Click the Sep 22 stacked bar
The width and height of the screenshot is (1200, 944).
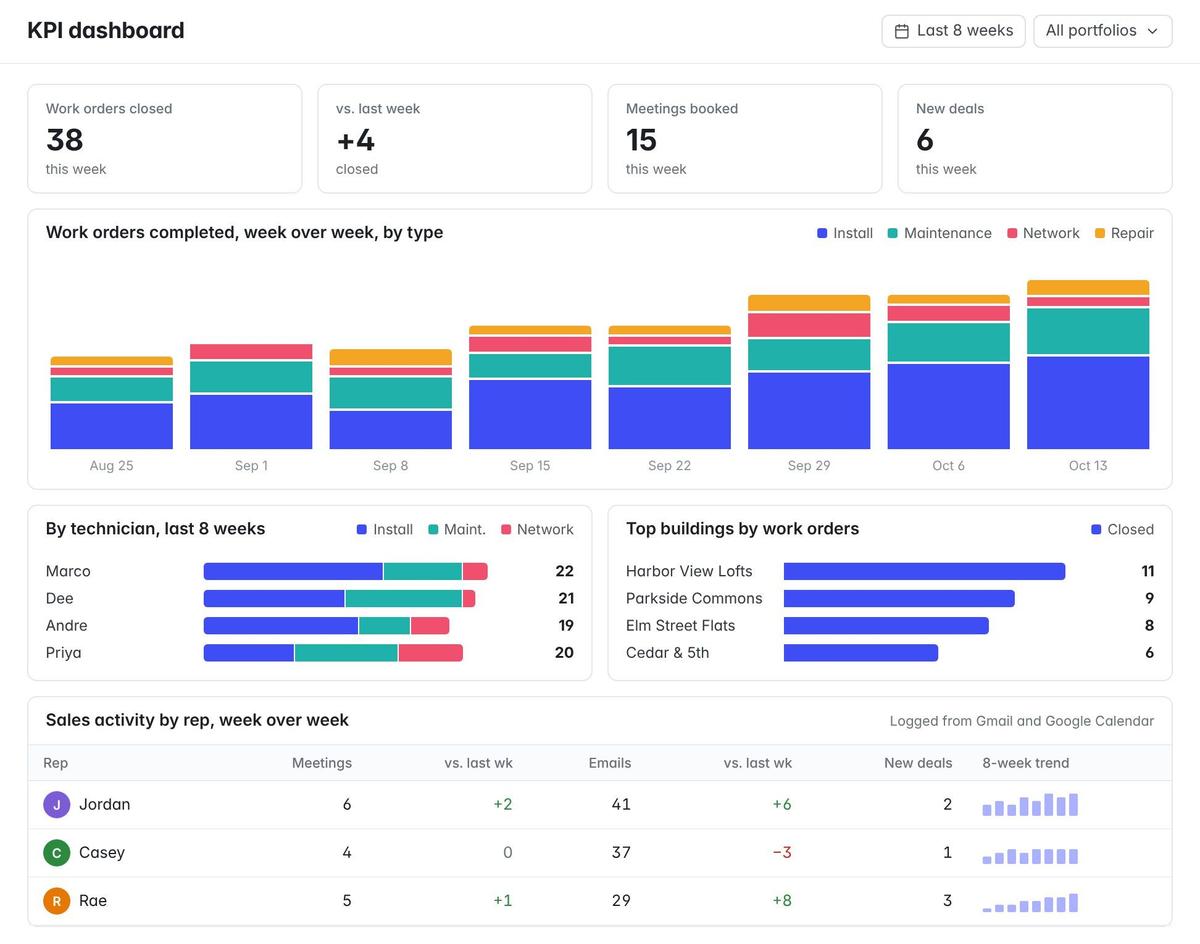click(x=670, y=387)
